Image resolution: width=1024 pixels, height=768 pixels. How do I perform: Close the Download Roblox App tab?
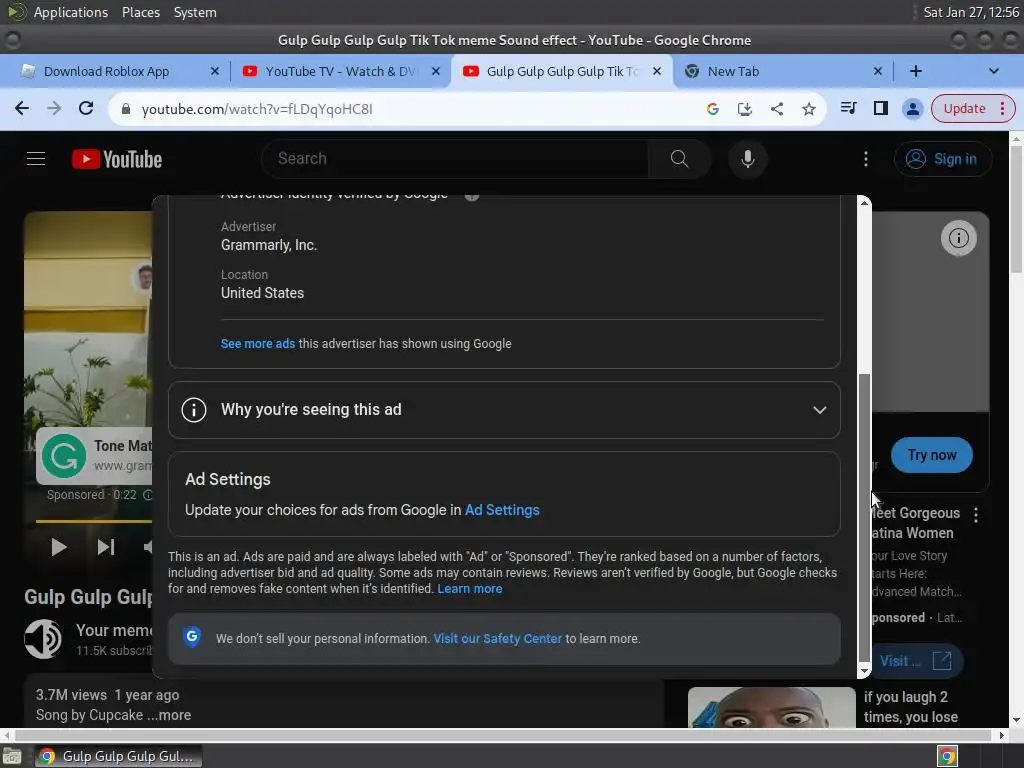click(214, 71)
